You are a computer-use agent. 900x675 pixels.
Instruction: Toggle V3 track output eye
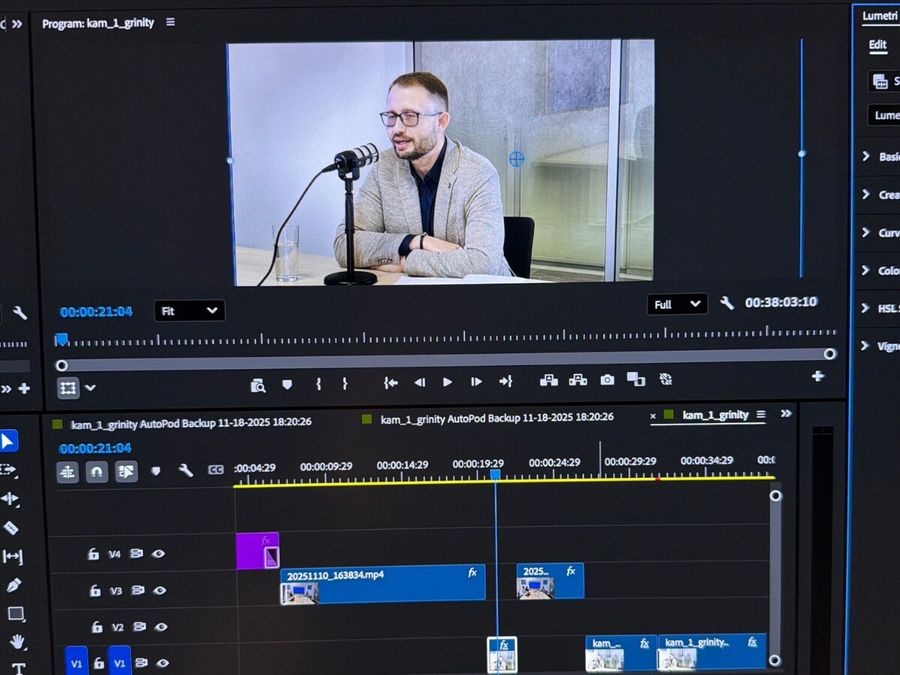pyautogui.click(x=160, y=590)
